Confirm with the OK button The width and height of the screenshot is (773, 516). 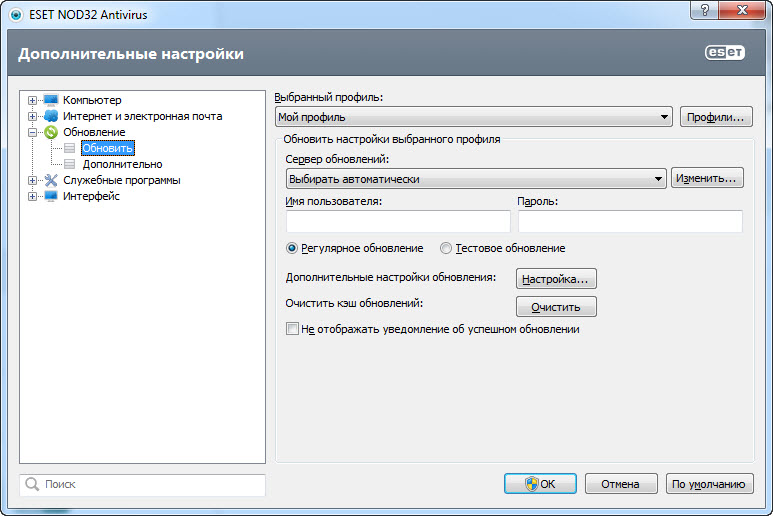point(540,484)
